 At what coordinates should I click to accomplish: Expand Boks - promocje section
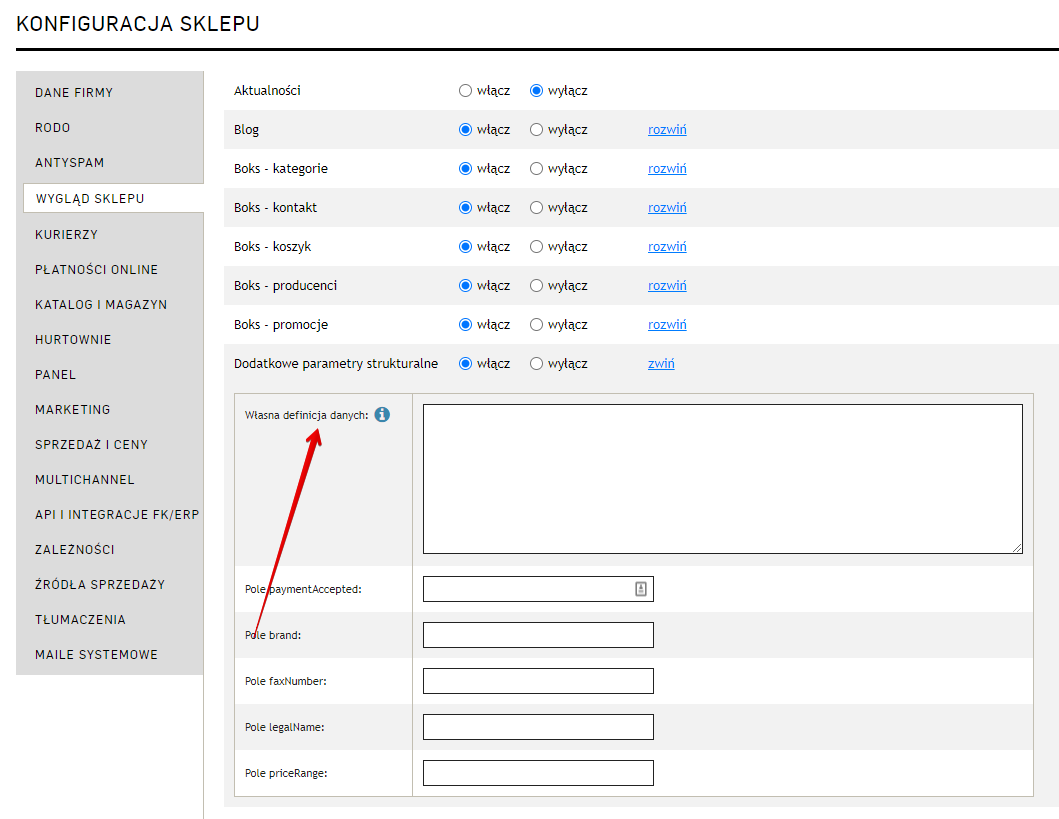coord(667,325)
